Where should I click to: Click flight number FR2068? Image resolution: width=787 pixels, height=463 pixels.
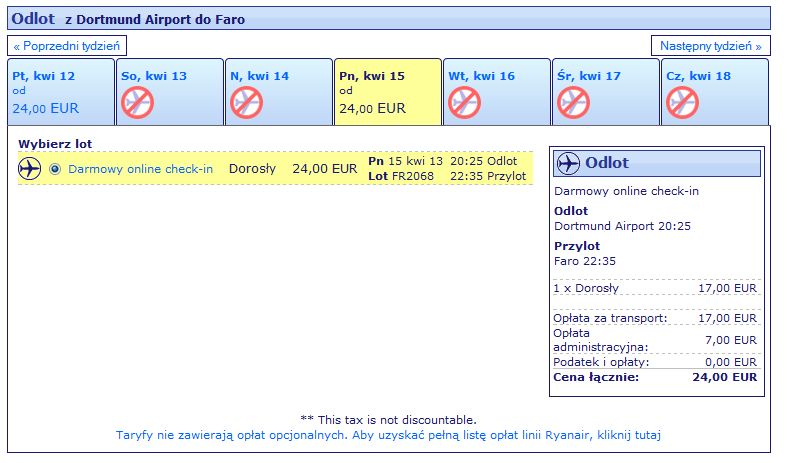click(413, 176)
